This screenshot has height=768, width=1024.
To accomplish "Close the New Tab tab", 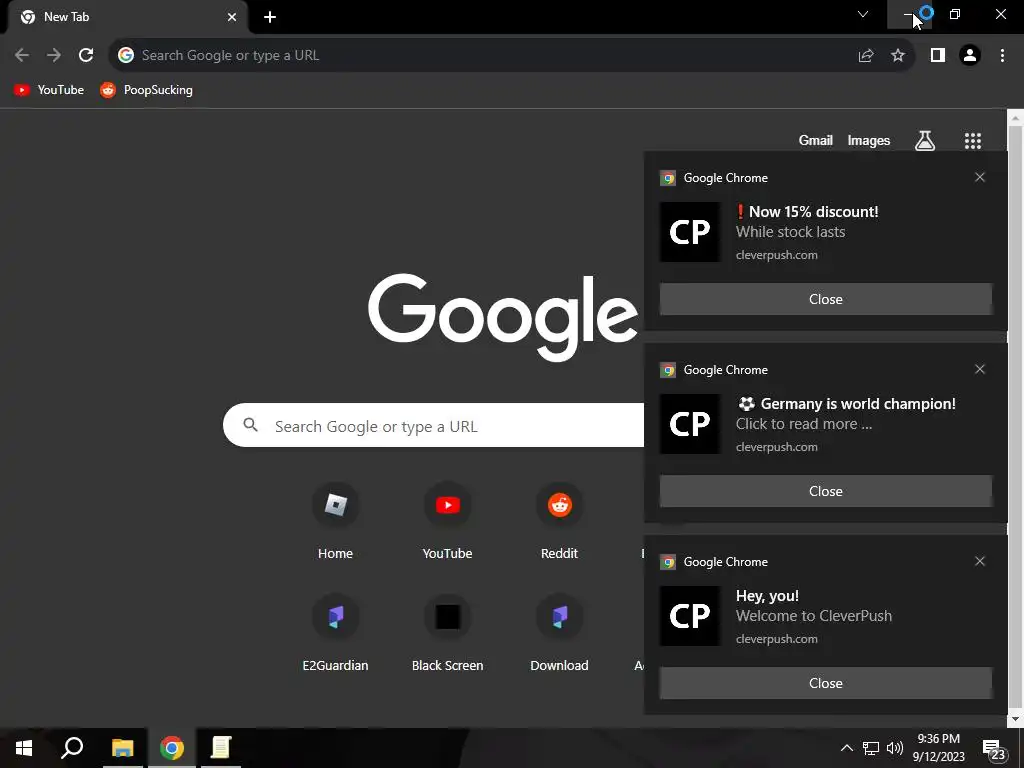I will click(232, 17).
